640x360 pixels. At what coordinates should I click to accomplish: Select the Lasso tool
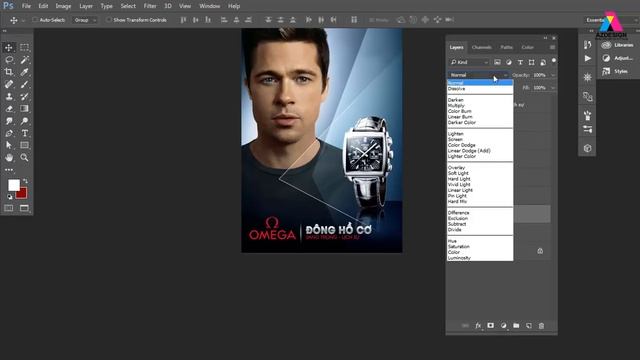(9, 60)
